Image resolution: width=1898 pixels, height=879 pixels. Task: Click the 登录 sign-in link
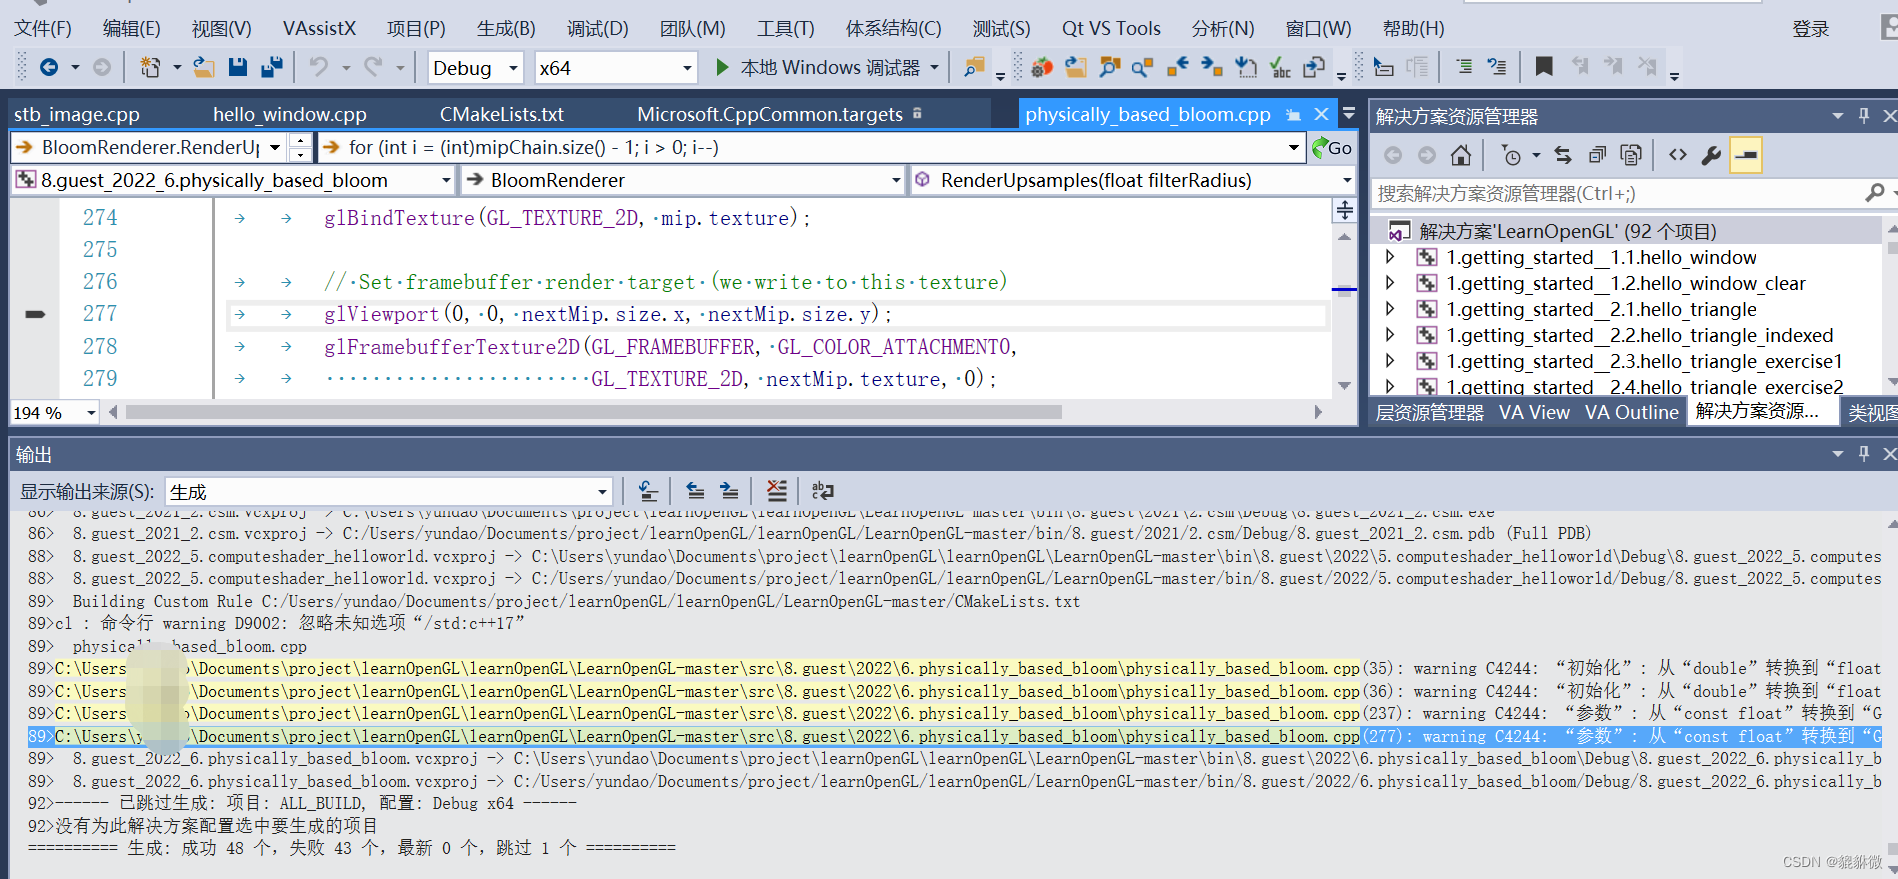click(x=1810, y=29)
